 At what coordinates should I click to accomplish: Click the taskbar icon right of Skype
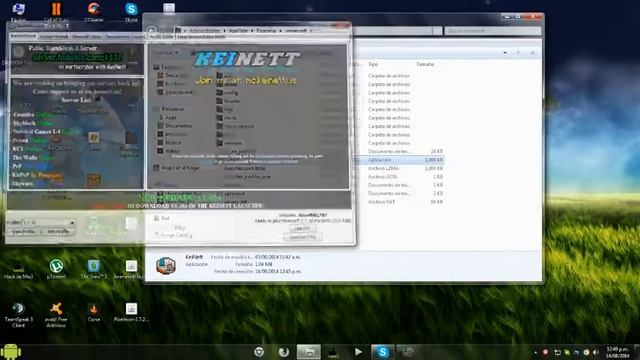click(407, 352)
